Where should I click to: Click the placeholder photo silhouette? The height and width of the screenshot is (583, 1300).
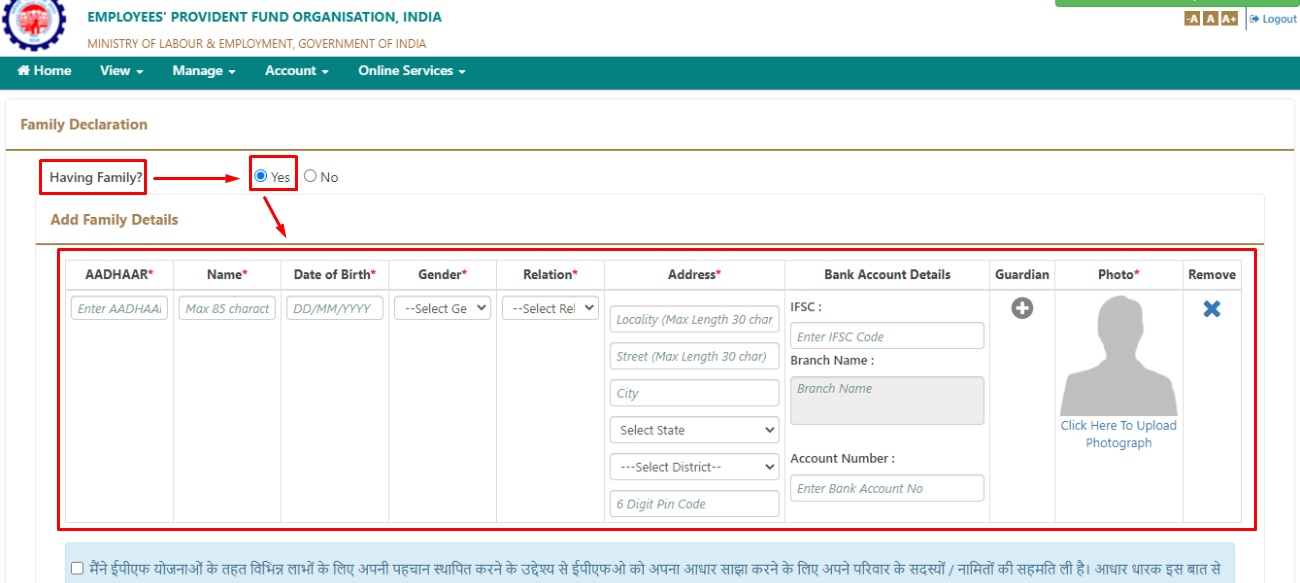click(x=1119, y=356)
